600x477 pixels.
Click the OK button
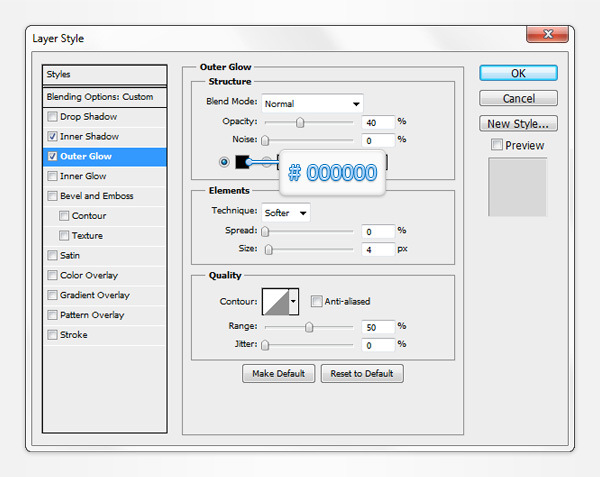coord(518,73)
